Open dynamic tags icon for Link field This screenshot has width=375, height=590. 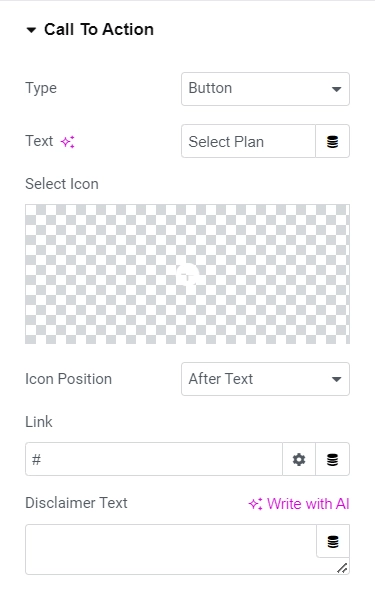332,459
